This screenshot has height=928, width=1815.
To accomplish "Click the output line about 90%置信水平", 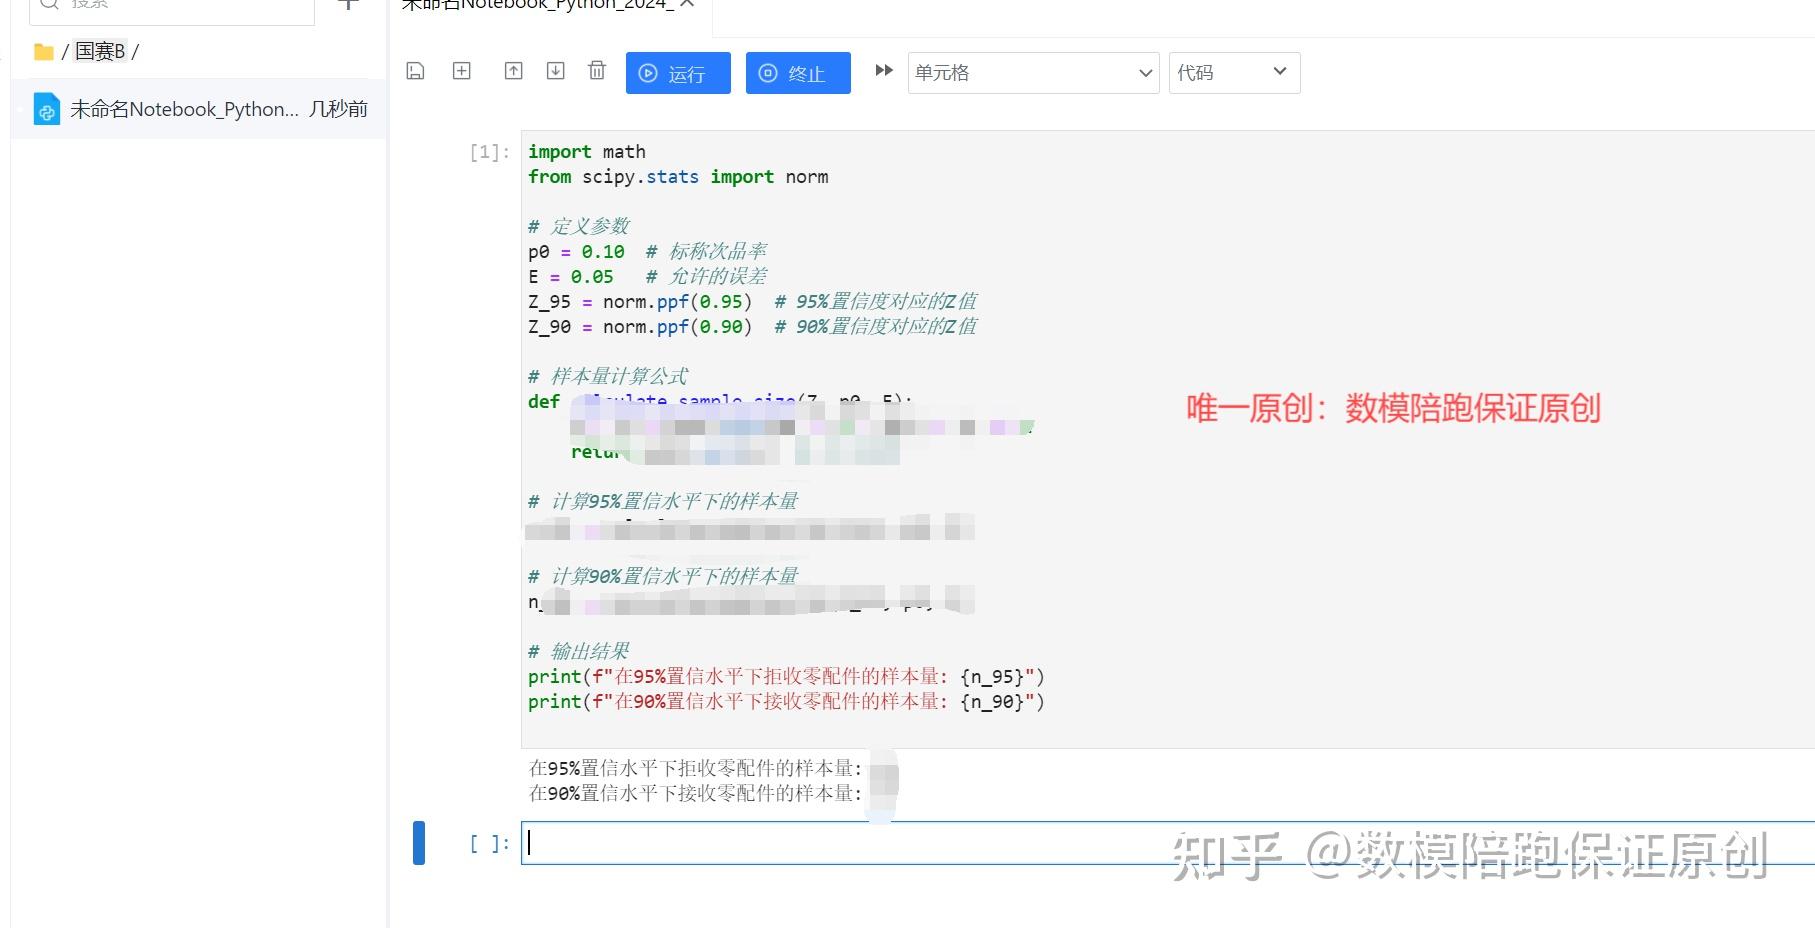I will [695, 793].
